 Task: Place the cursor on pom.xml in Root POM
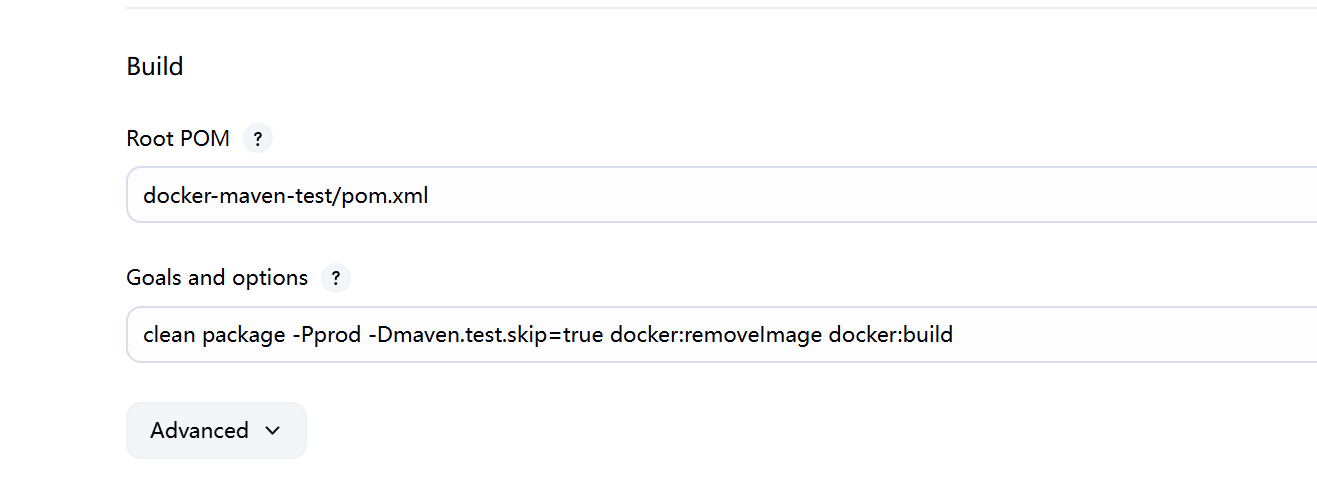[x=385, y=195]
